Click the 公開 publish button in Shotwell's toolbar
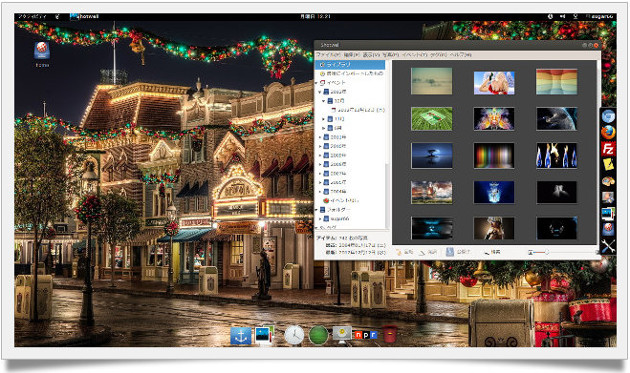630x373 pixels. click(x=458, y=252)
